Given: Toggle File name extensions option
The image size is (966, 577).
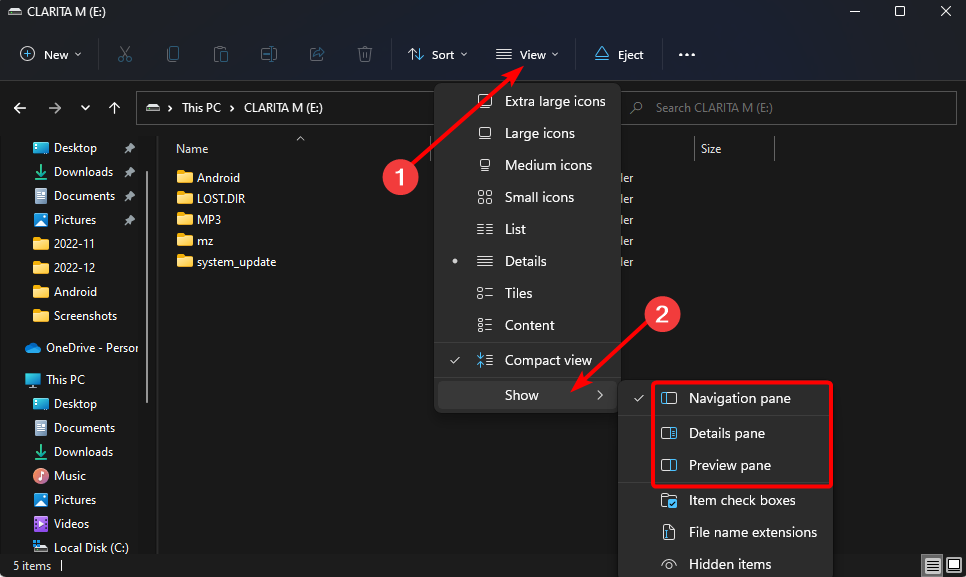Looking at the screenshot, I should click(726, 532).
